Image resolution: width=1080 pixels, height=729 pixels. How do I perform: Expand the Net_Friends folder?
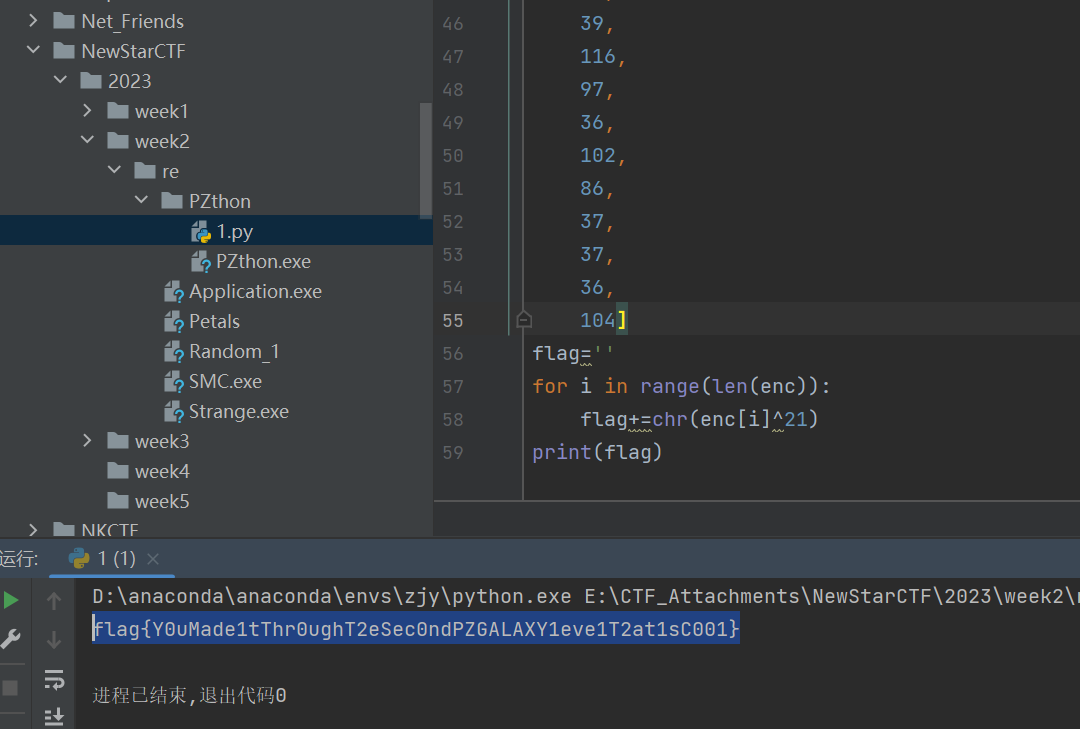pyautogui.click(x=33, y=21)
